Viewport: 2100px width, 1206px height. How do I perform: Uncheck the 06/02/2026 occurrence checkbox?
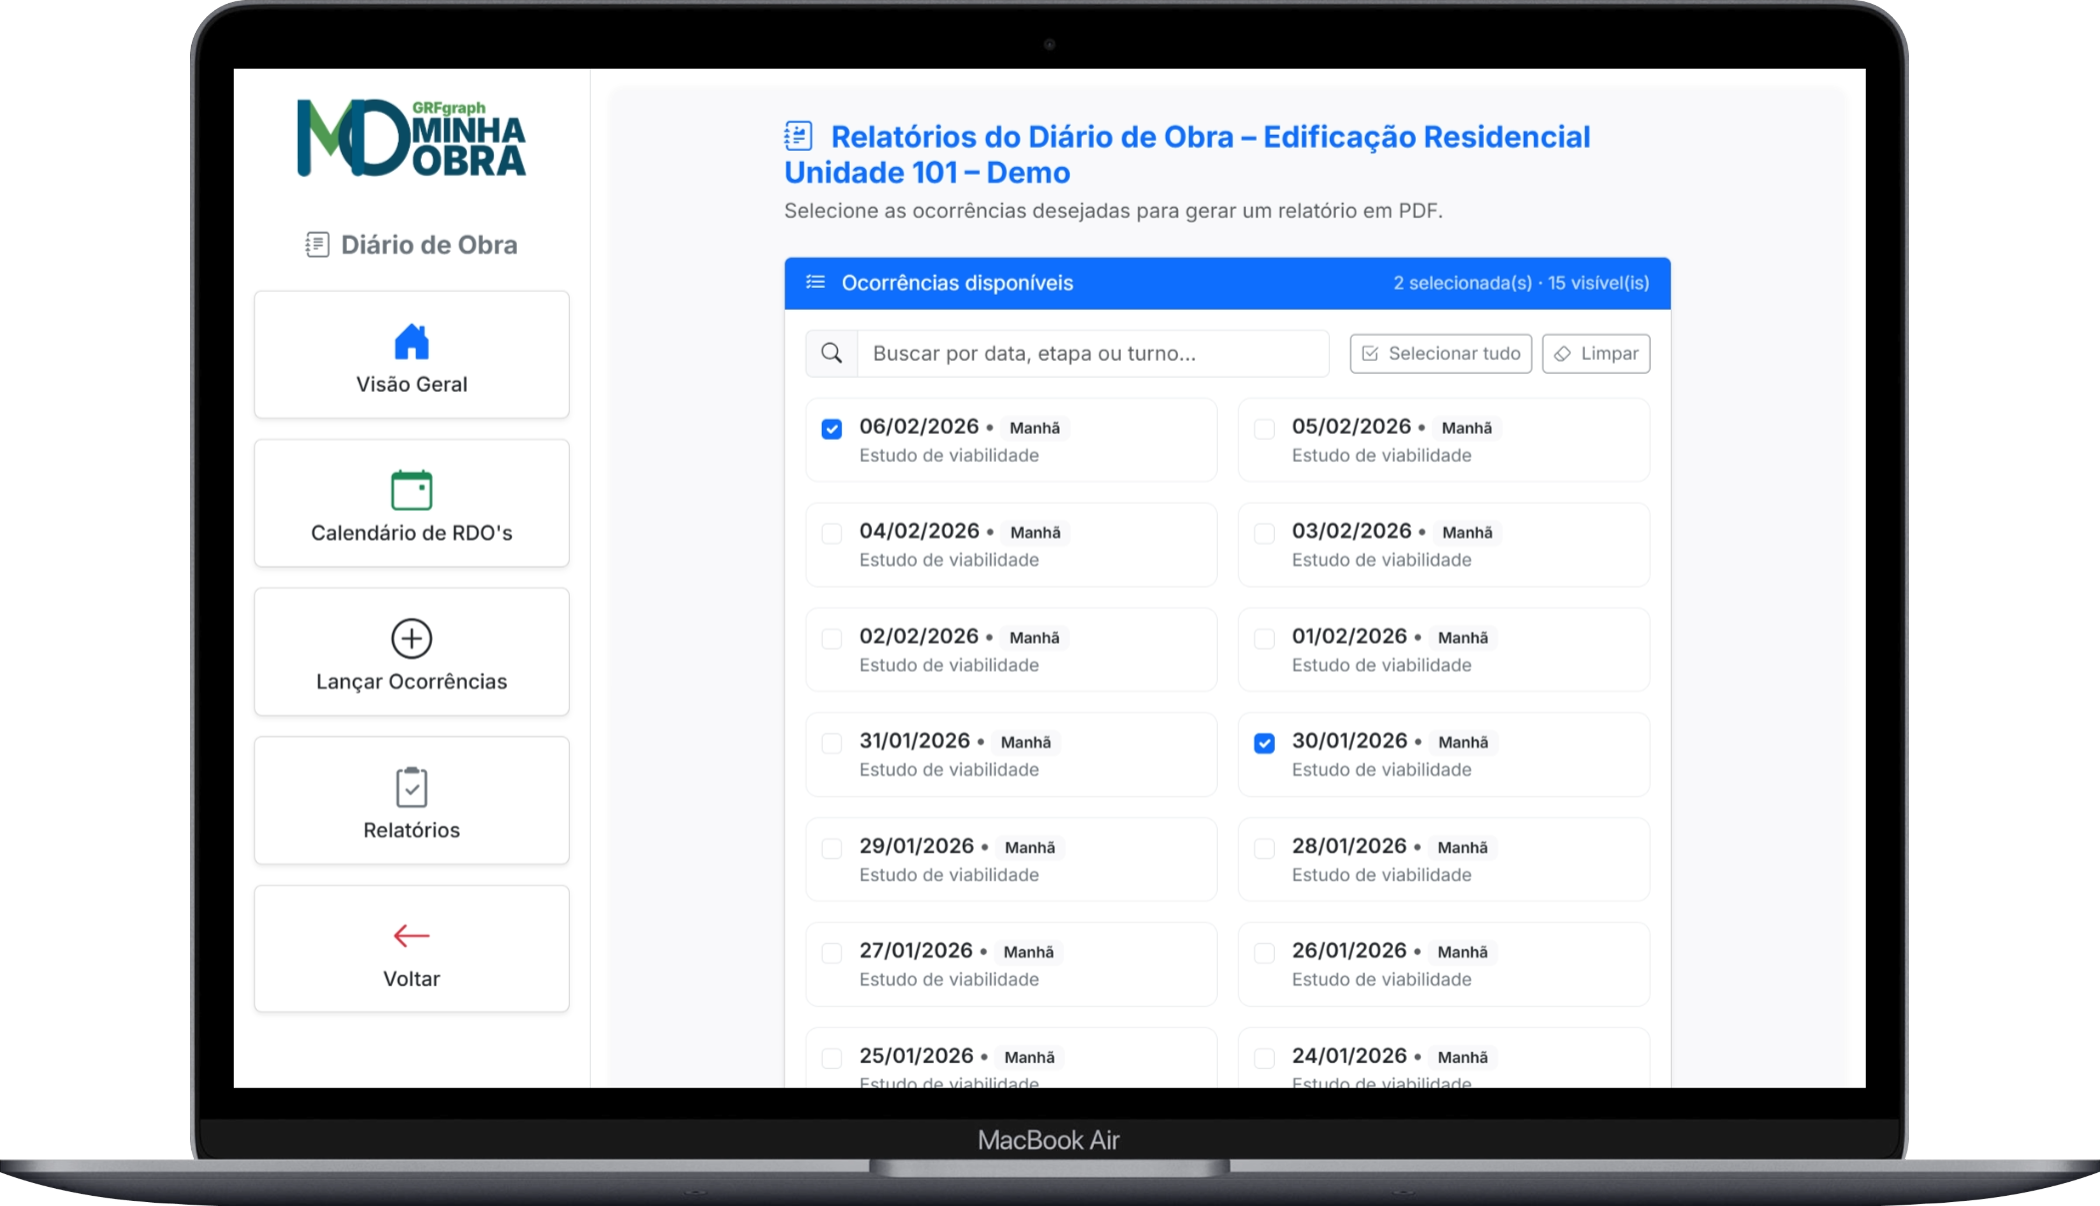(x=831, y=429)
